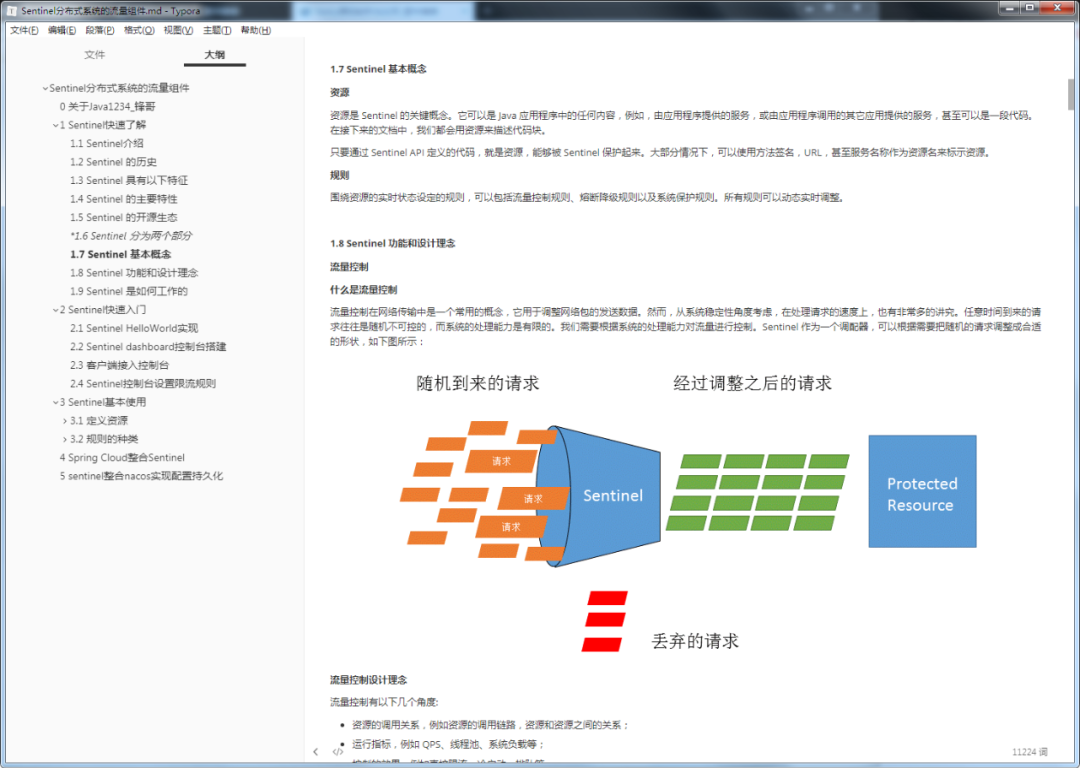
Task: Jump to 1.3 Sentinel 具有以下特征 heading
Action: click(129, 180)
